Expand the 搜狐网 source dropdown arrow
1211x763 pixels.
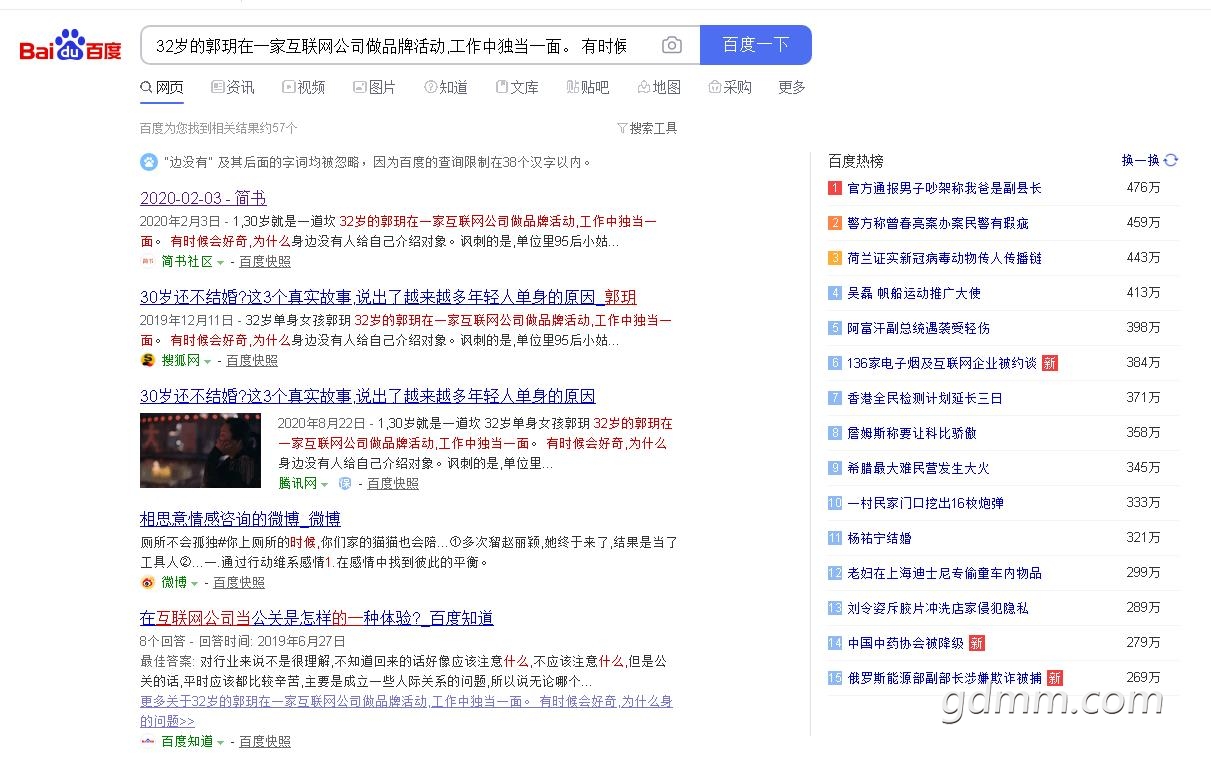pos(208,361)
